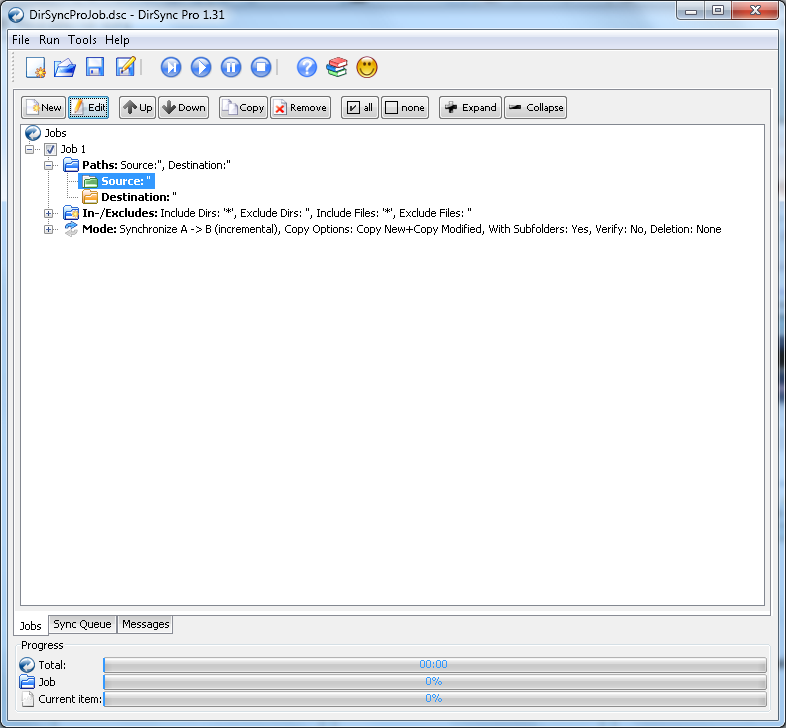Open the Help menu
Viewport: 786px width, 728px height.
pyautogui.click(x=117, y=40)
